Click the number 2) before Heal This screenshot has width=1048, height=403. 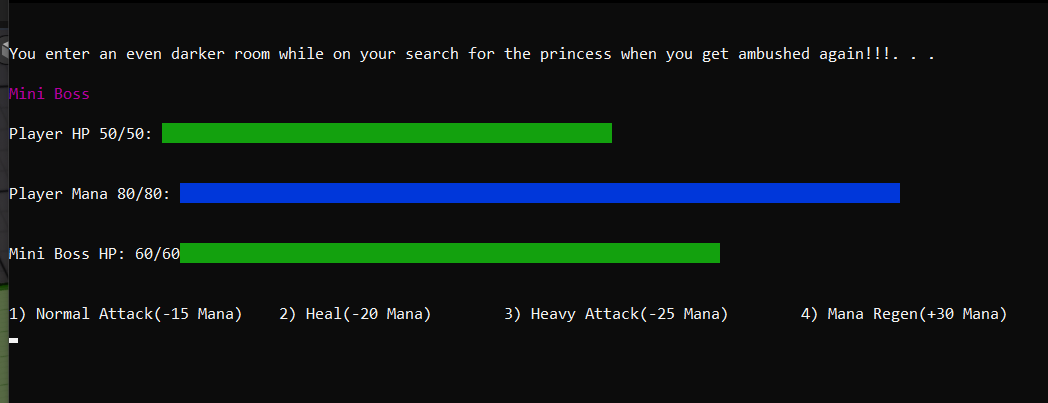[288, 314]
